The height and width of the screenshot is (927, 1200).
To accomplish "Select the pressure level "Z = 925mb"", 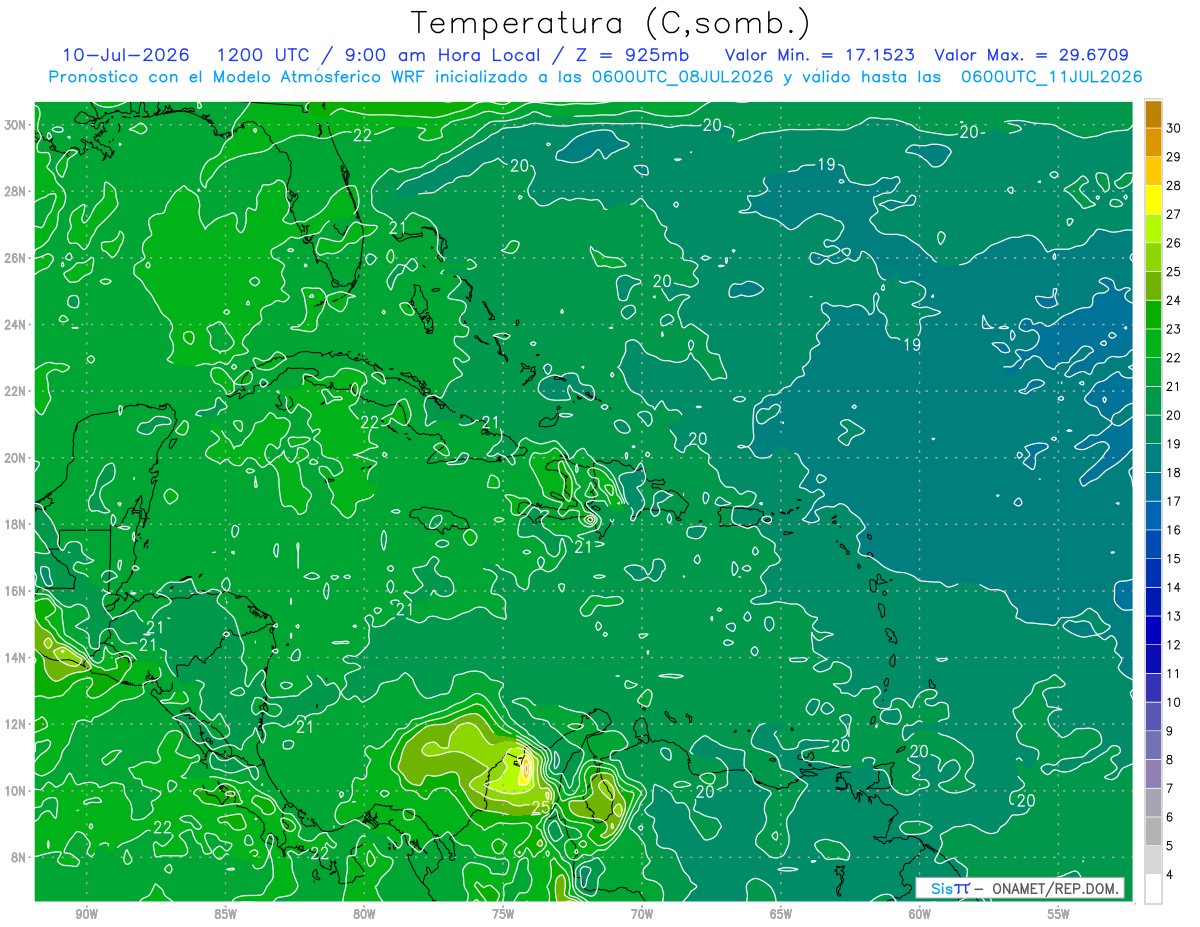I will pos(629,55).
